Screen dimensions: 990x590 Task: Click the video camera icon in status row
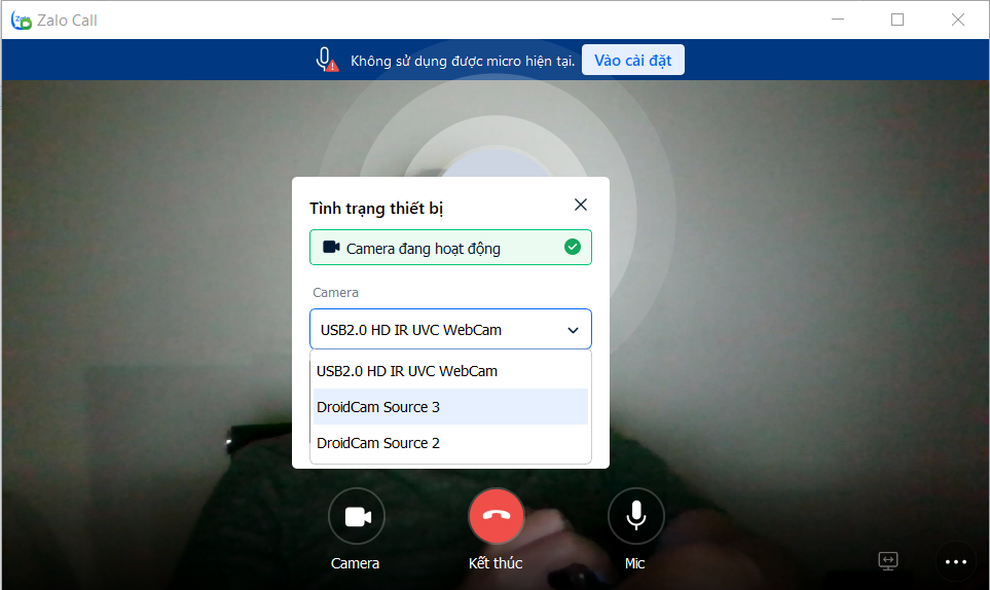pyautogui.click(x=331, y=247)
